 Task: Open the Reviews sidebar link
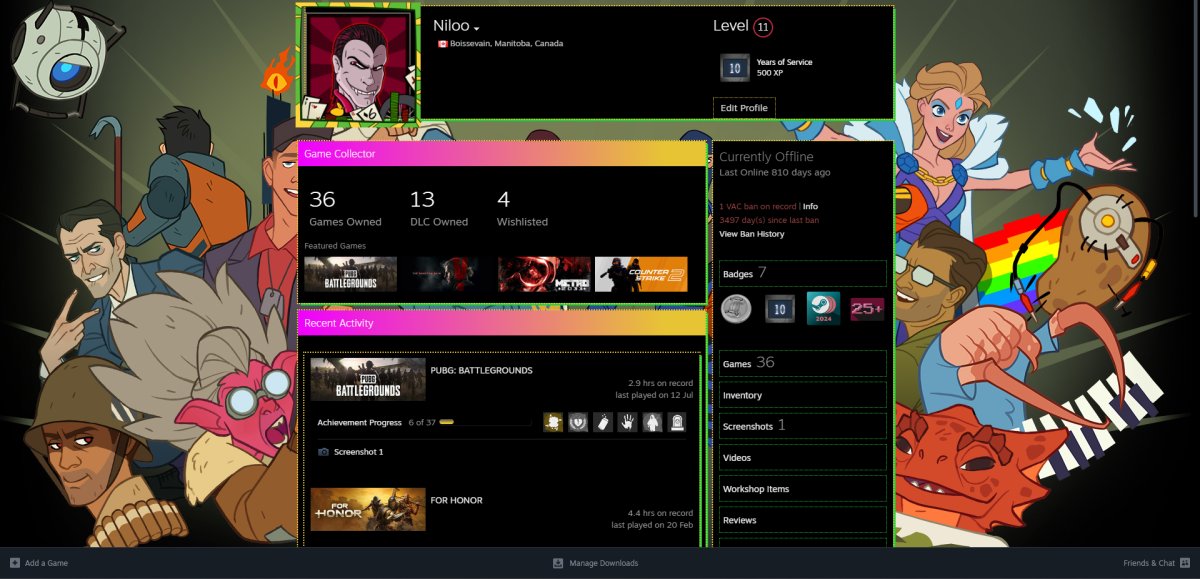(802, 520)
